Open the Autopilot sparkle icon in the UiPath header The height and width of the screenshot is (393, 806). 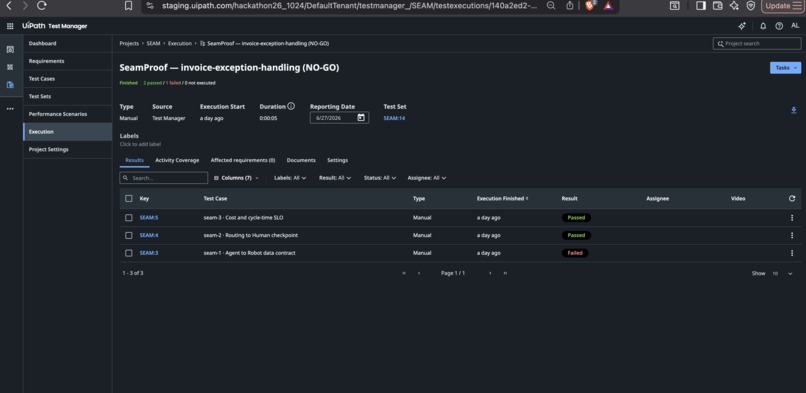tap(741, 26)
